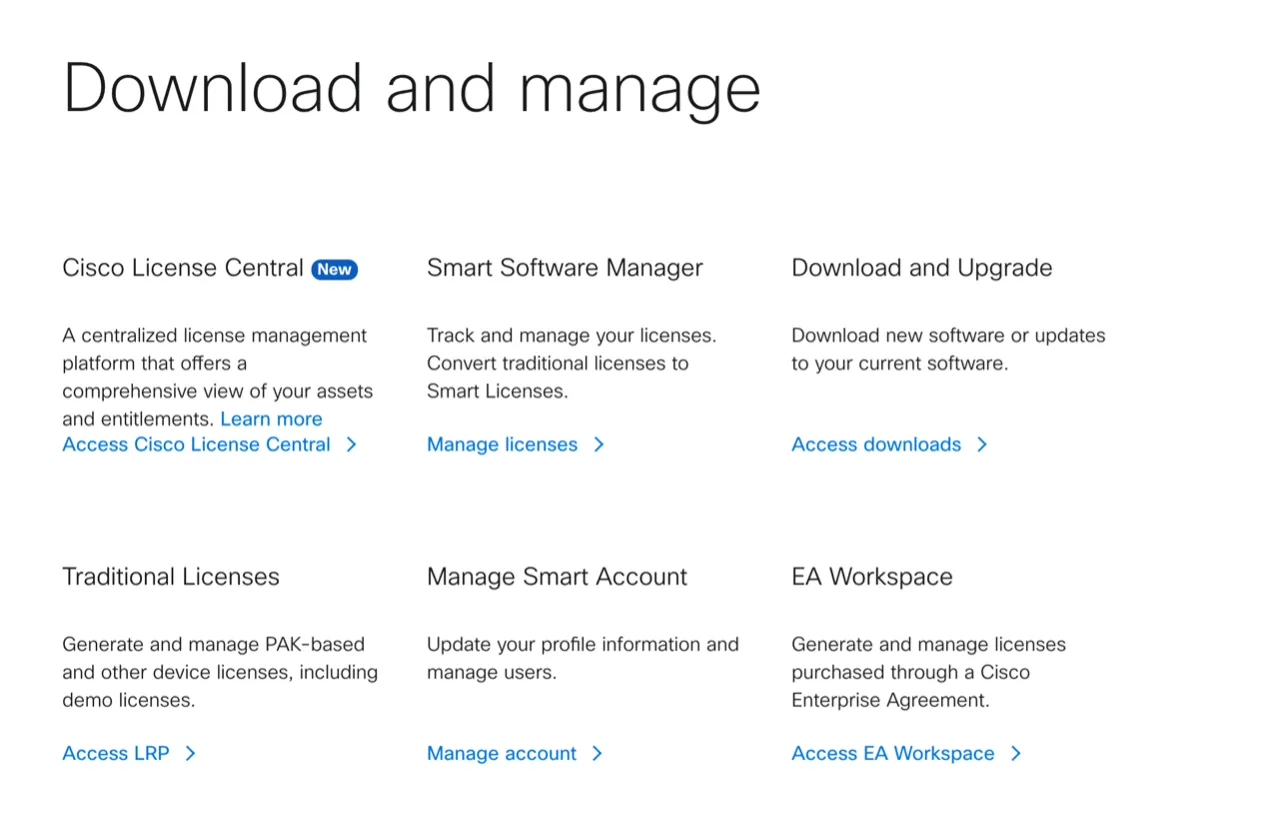Open the Access EA Workspace link

click(893, 754)
